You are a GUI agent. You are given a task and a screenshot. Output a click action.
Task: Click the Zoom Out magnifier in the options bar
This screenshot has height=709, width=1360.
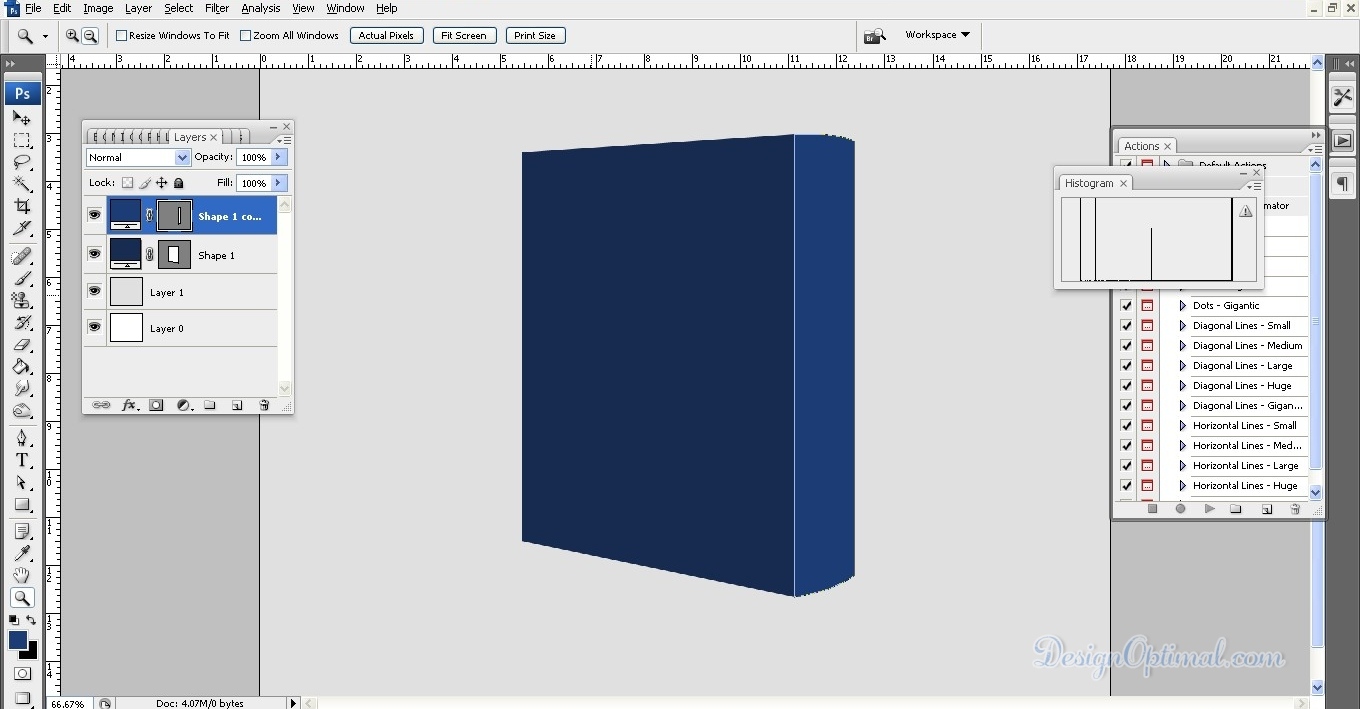pyautogui.click(x=90, y=36)
